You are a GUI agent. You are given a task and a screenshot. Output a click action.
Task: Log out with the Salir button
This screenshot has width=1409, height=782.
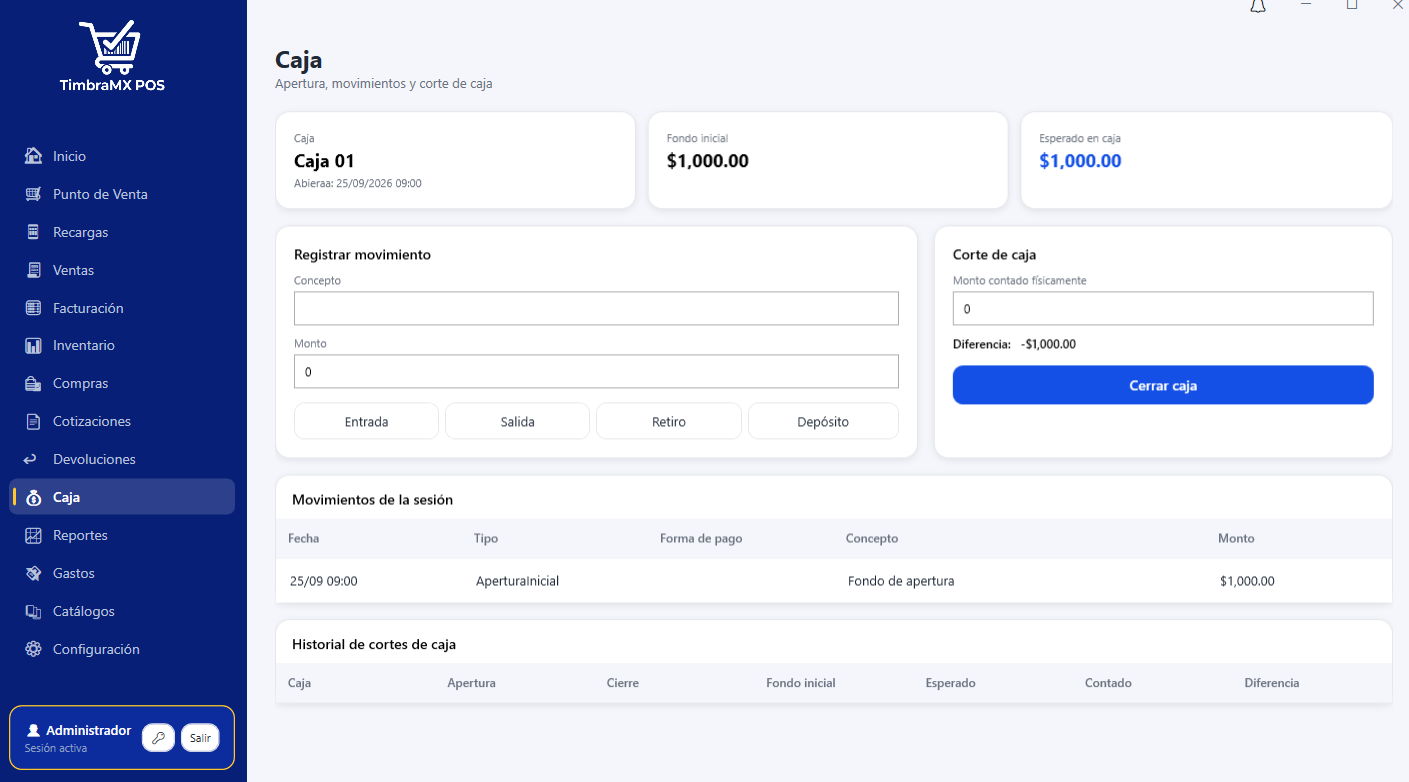point(200,738)
